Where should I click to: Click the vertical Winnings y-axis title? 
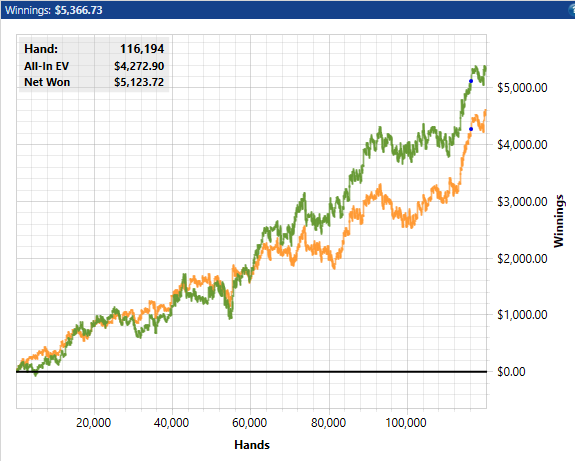click(558, 221)
